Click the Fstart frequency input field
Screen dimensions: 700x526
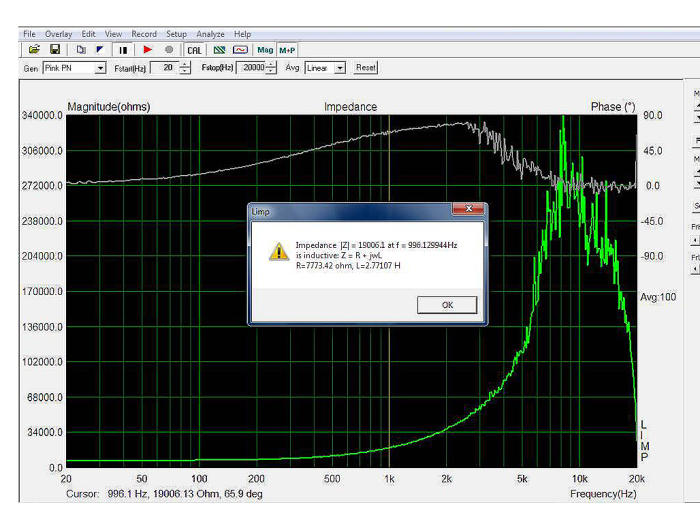point(164,68)
